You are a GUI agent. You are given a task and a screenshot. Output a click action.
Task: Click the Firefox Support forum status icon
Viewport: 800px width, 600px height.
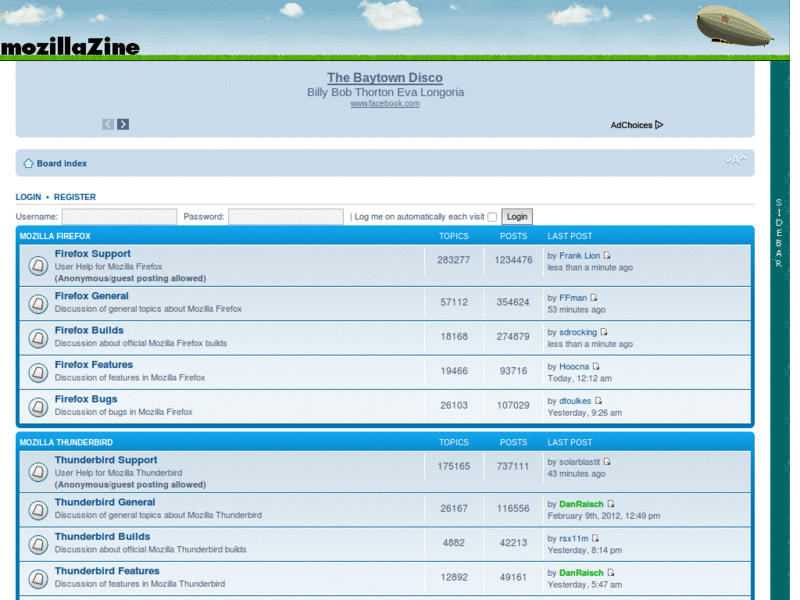click(38, 266)
